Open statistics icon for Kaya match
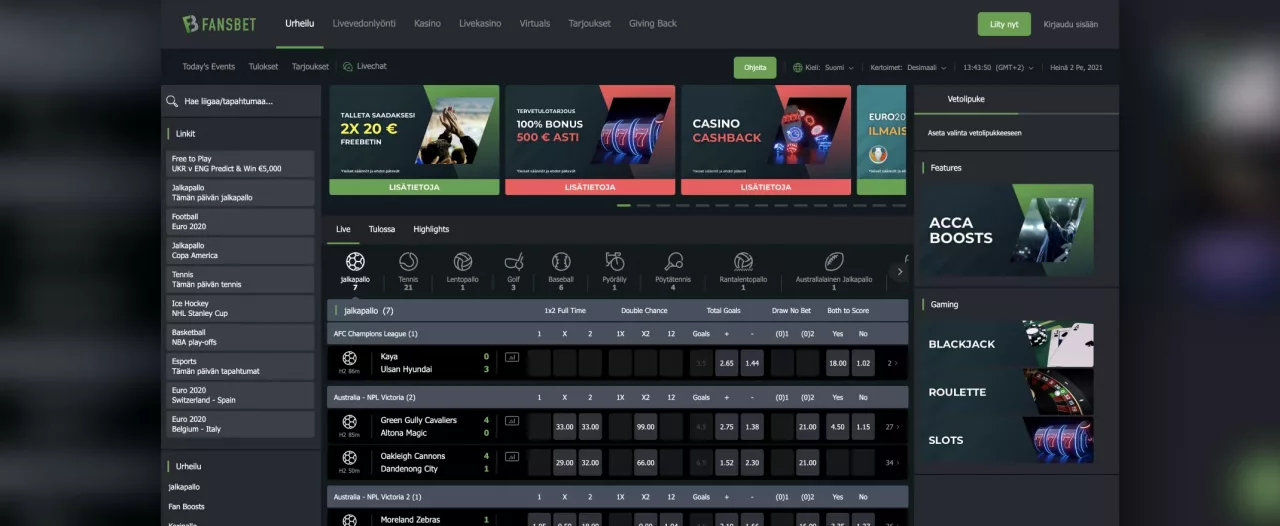This screenshot has height=526, width=1280. (x=512, y=357)
